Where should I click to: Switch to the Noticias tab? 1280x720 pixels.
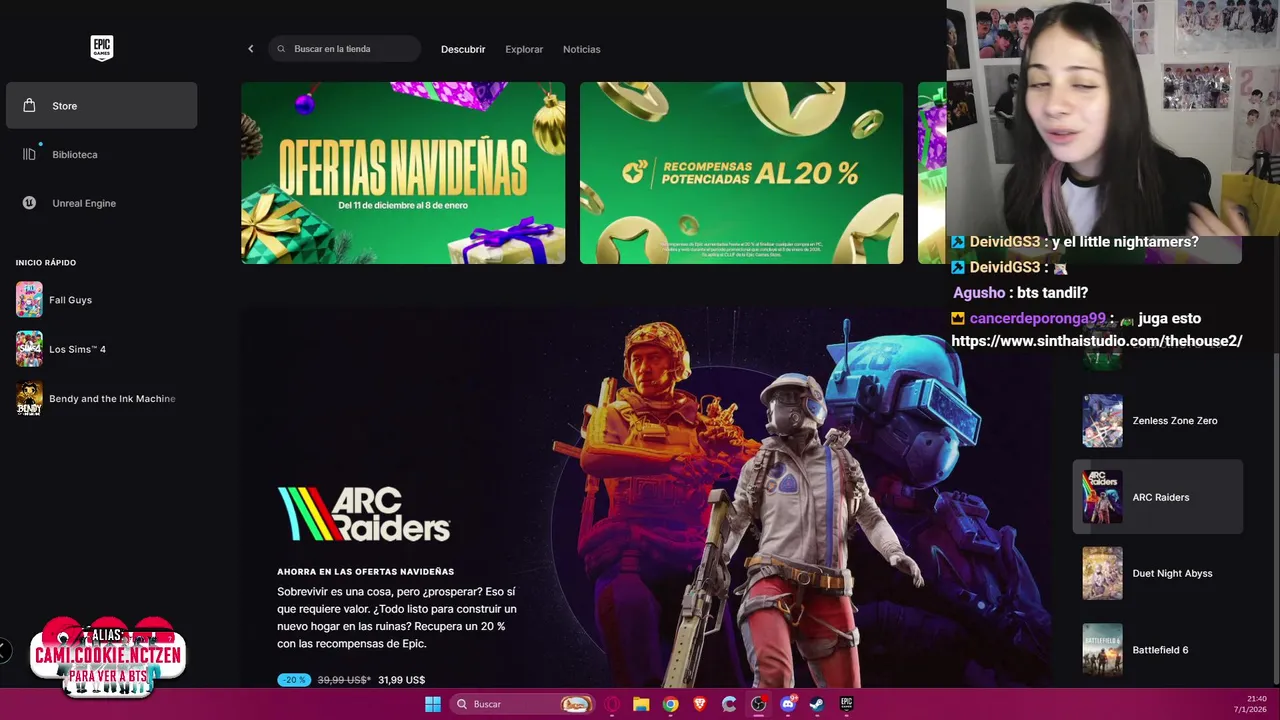coord(582,49)
